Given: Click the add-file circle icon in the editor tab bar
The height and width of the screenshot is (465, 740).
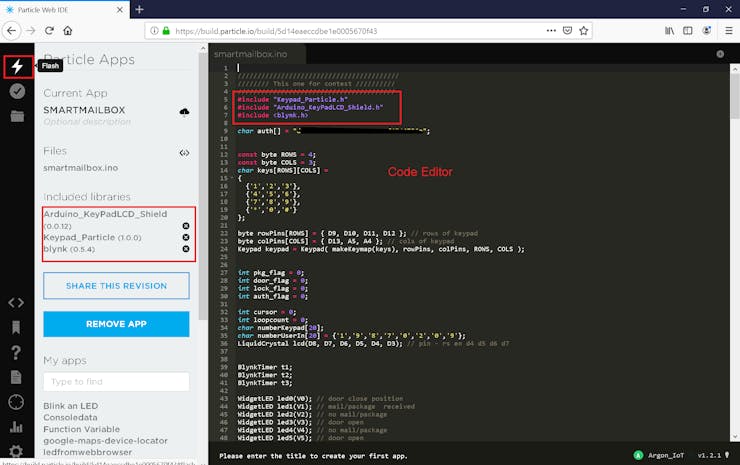Looking at the screenshot, I should [x=720, y=54].
